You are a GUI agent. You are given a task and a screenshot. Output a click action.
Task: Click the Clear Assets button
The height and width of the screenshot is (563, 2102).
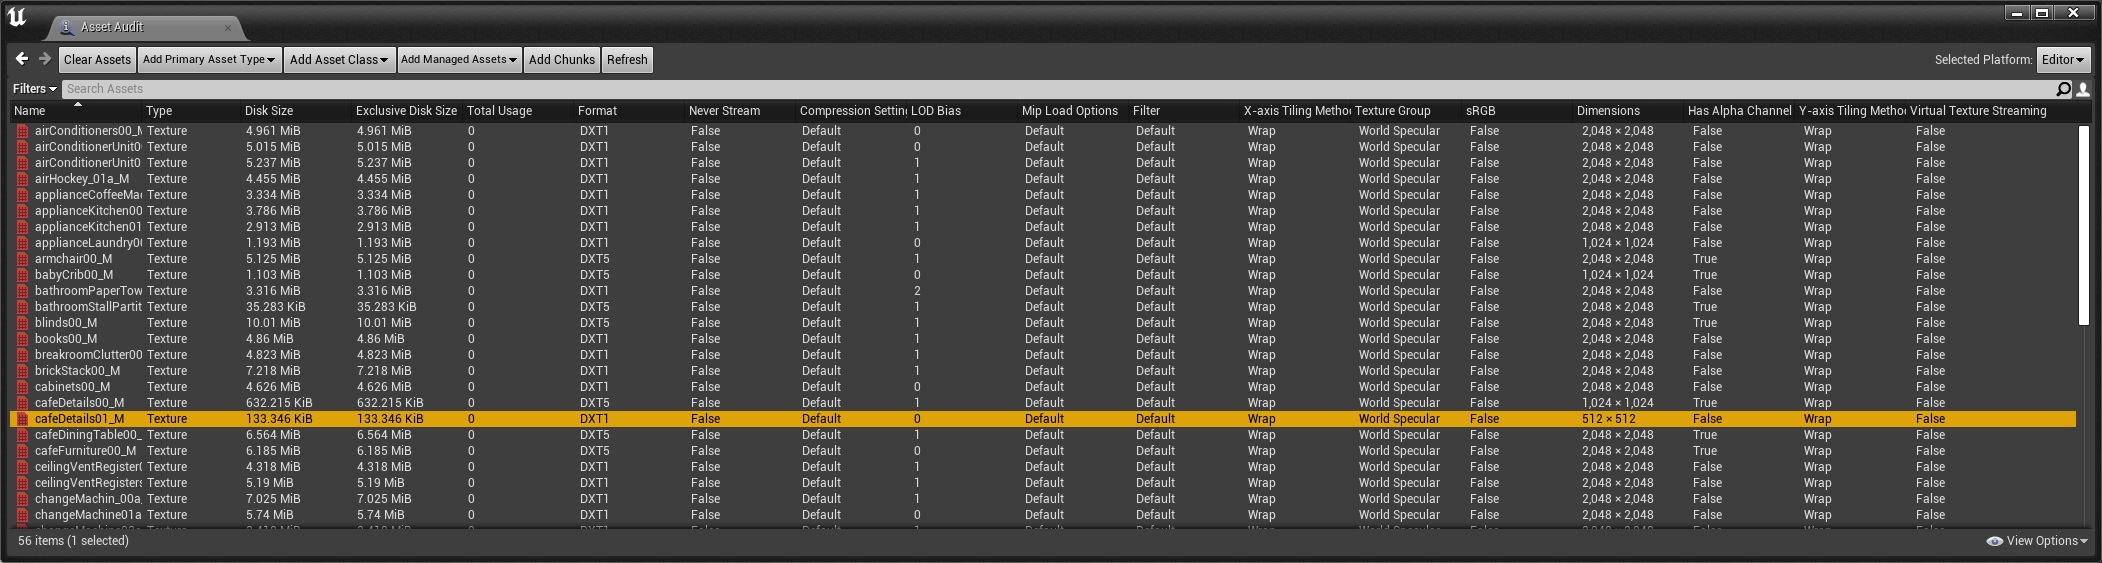tap(97, 60)
